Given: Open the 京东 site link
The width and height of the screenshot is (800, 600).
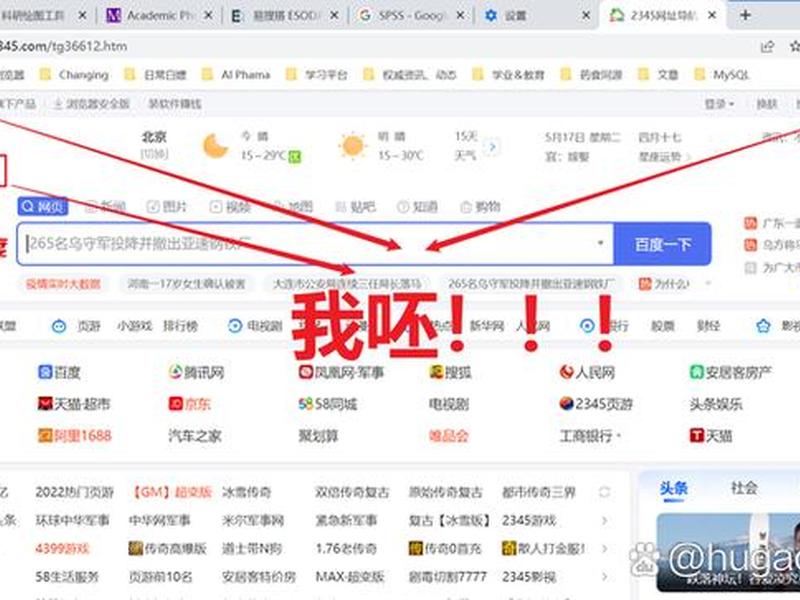Looking at the screenshot, I should [x=189, y=404].
